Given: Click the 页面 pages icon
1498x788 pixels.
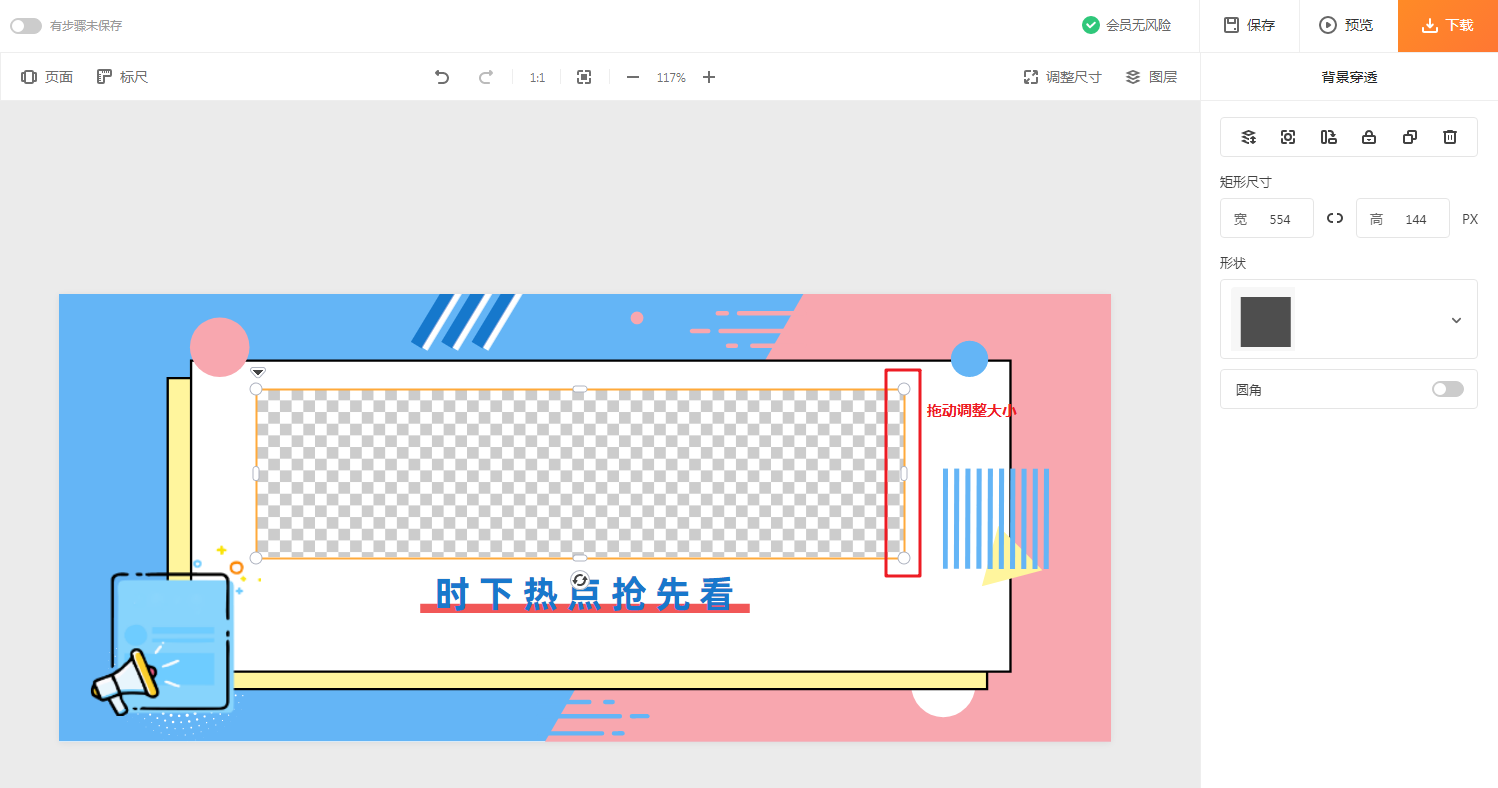Looking at the screenshot, I should pyautogui.click(x=29, y=77).
